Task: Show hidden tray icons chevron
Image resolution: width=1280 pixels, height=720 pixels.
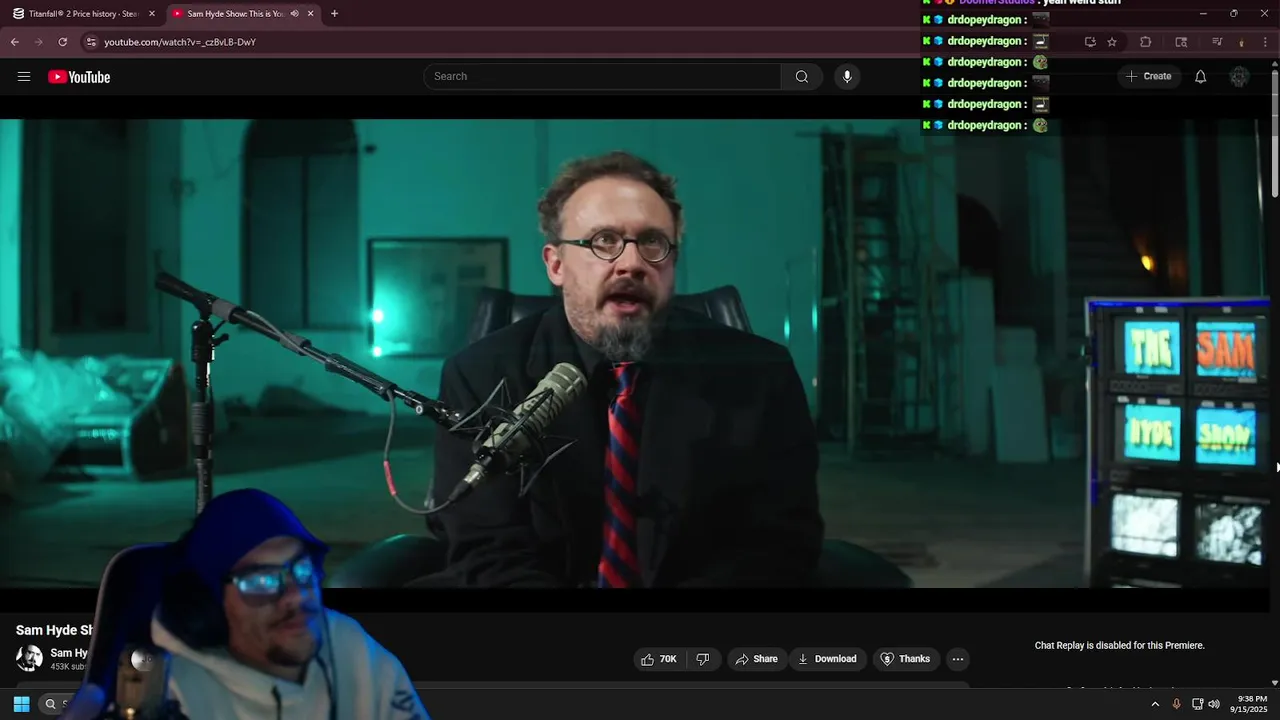Action: [x=1155, y=704]
